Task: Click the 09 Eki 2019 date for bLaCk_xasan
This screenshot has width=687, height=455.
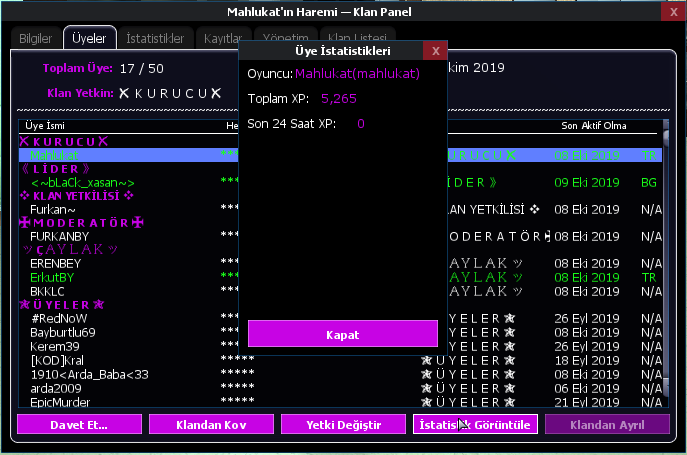Action: (x=587, y=182)
